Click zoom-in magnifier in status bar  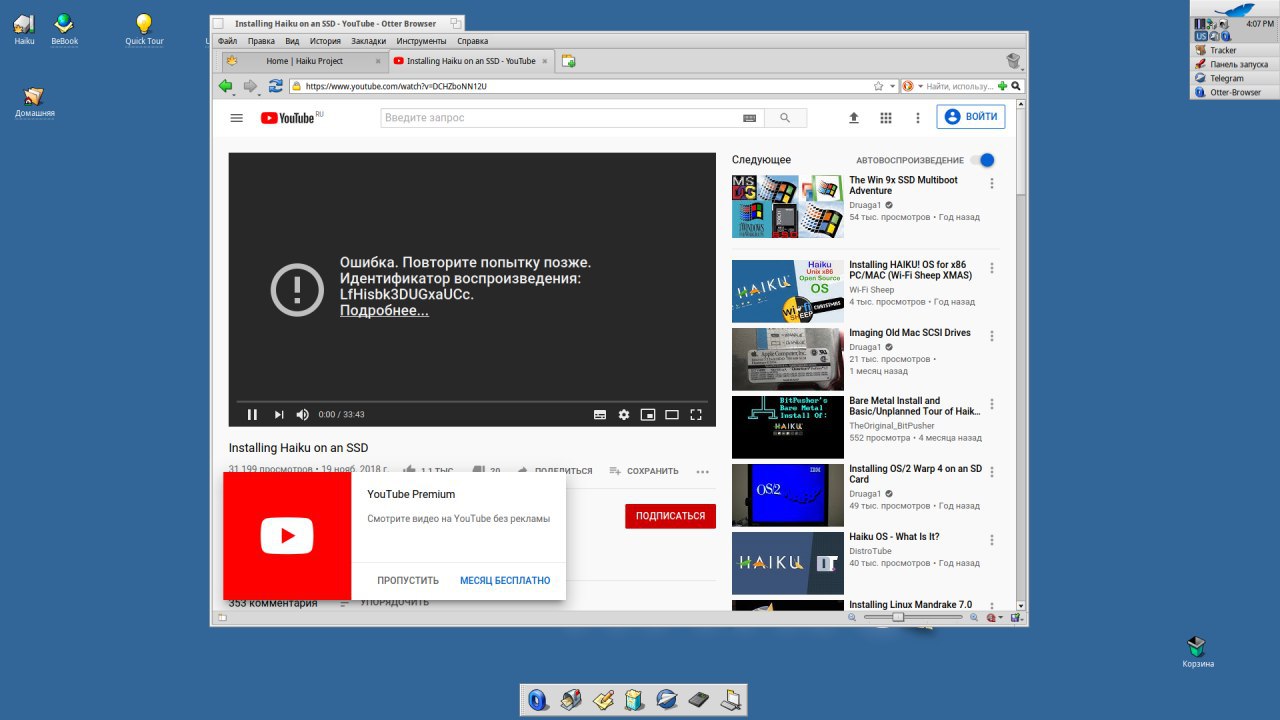point(974,617)
